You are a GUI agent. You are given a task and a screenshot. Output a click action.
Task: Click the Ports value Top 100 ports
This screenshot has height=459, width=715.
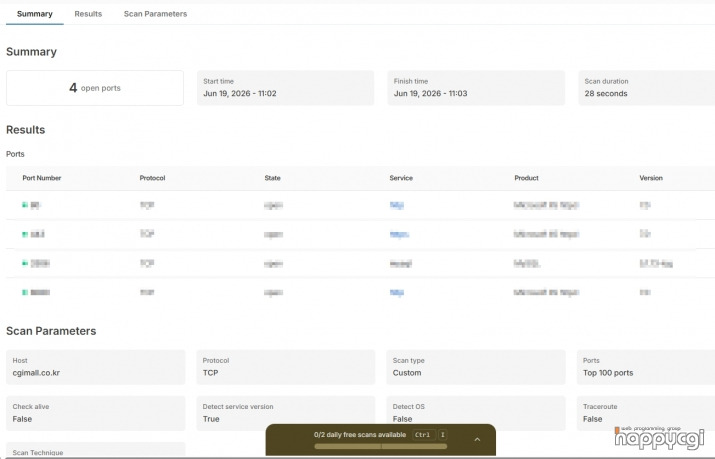[x=608, y=373]
